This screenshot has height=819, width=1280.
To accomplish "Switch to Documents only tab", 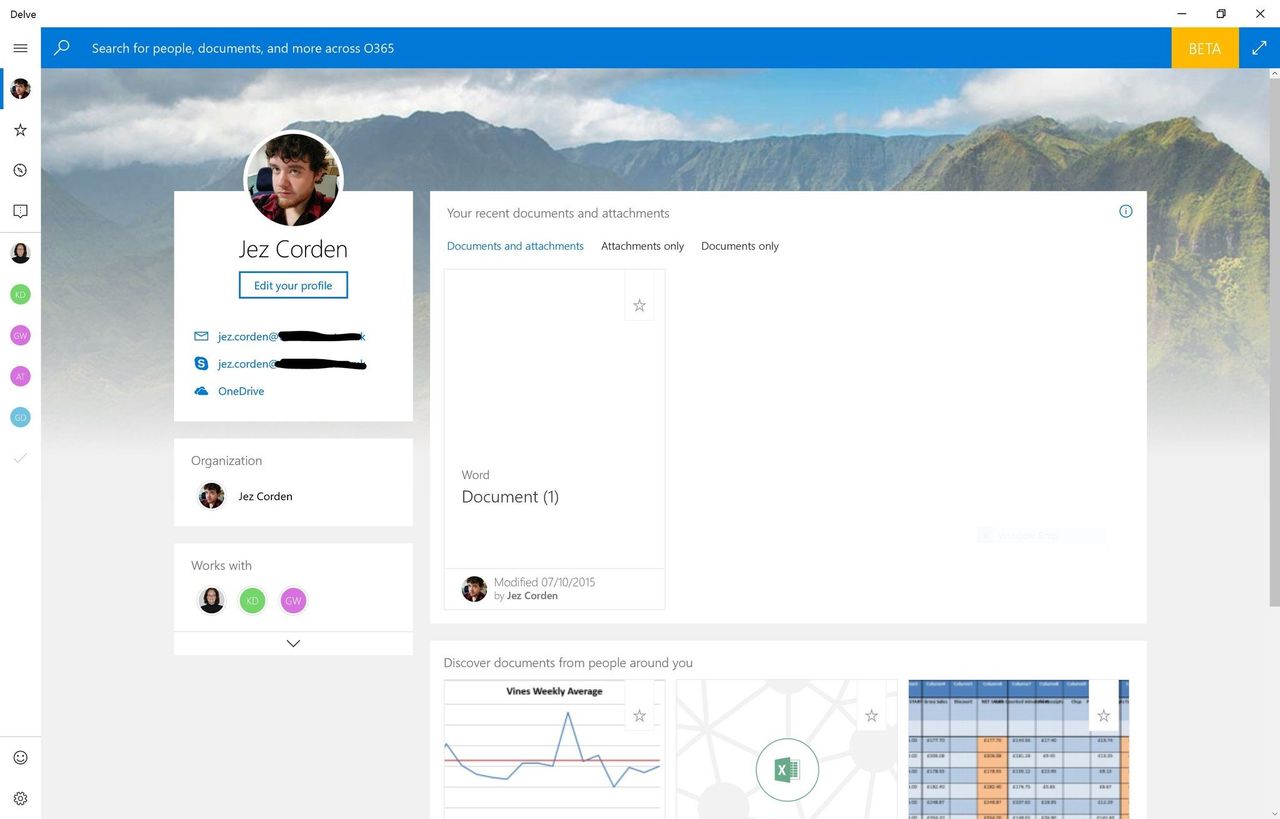I will [x=740, y=246].
